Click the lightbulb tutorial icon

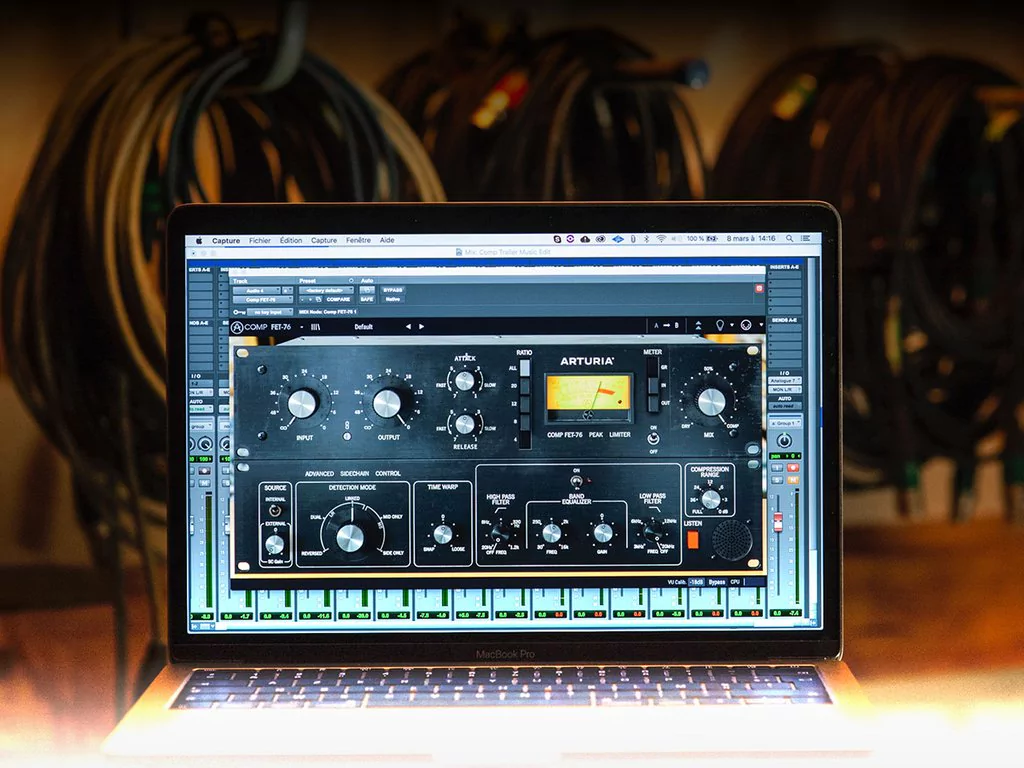(x=718, y=326)
